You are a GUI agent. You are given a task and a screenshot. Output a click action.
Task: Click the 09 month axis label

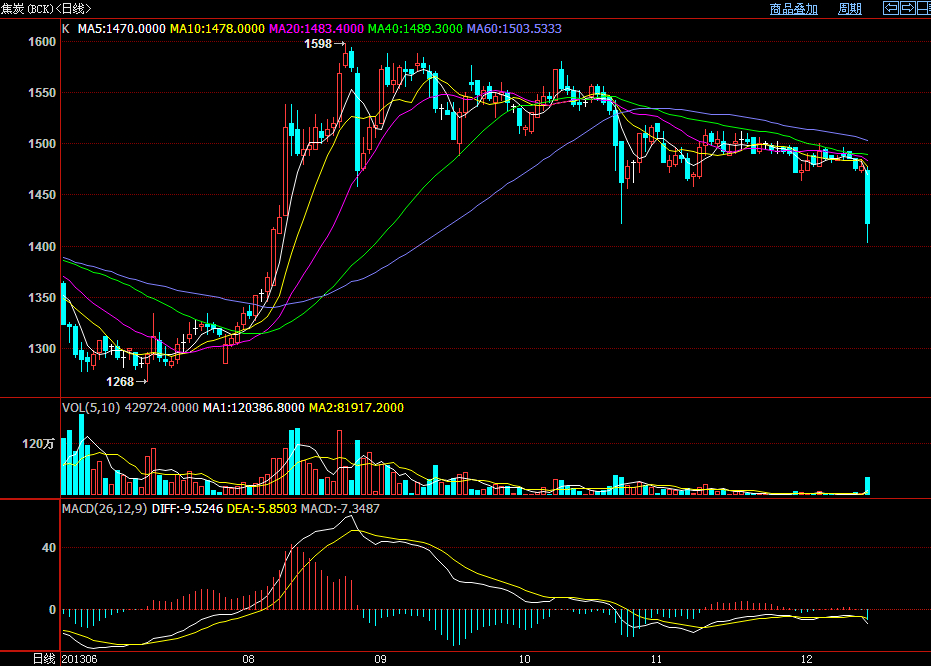(380, 659)
